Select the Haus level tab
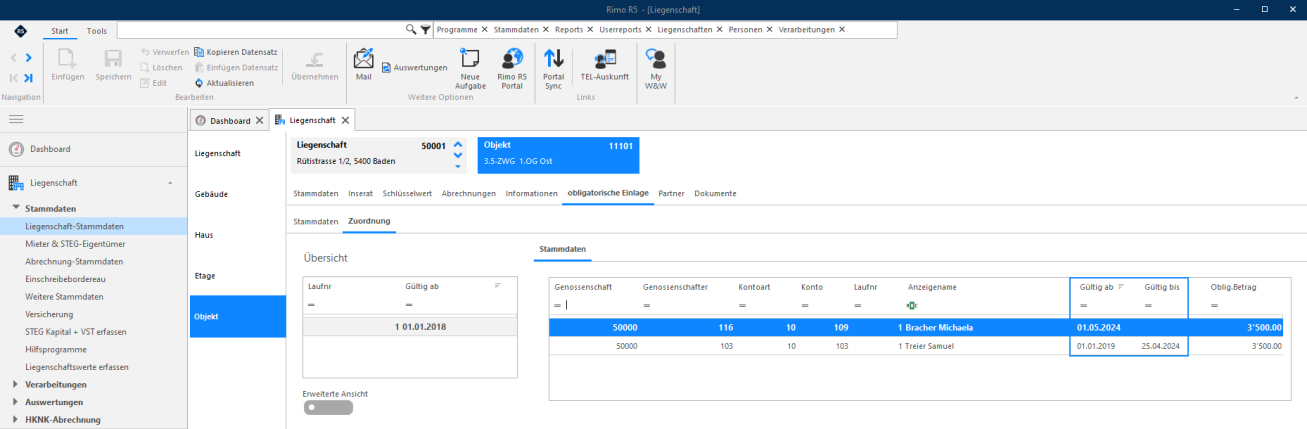The width and height of the screenshot is (1307, 429). pos(237,235)
